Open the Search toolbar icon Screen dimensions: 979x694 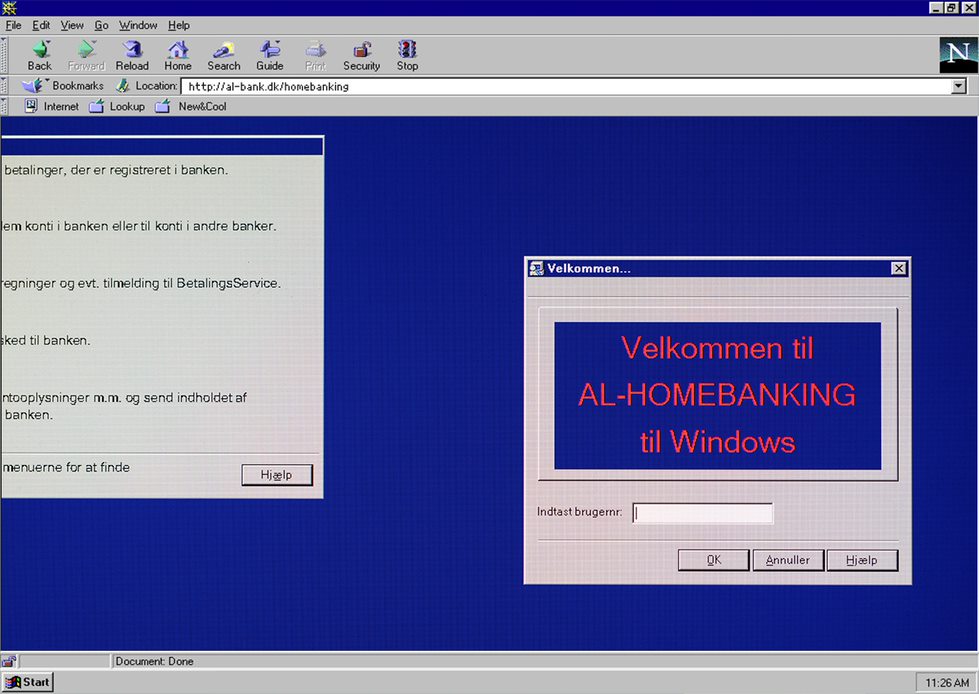(x=224, y=56)
